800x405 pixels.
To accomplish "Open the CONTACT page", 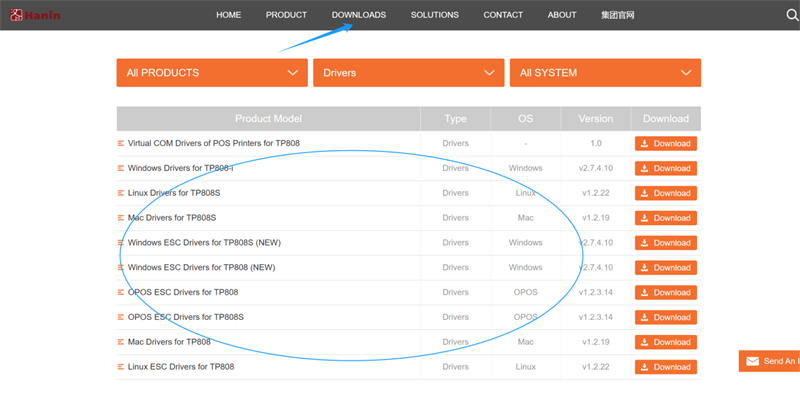I will click(503, 15).
